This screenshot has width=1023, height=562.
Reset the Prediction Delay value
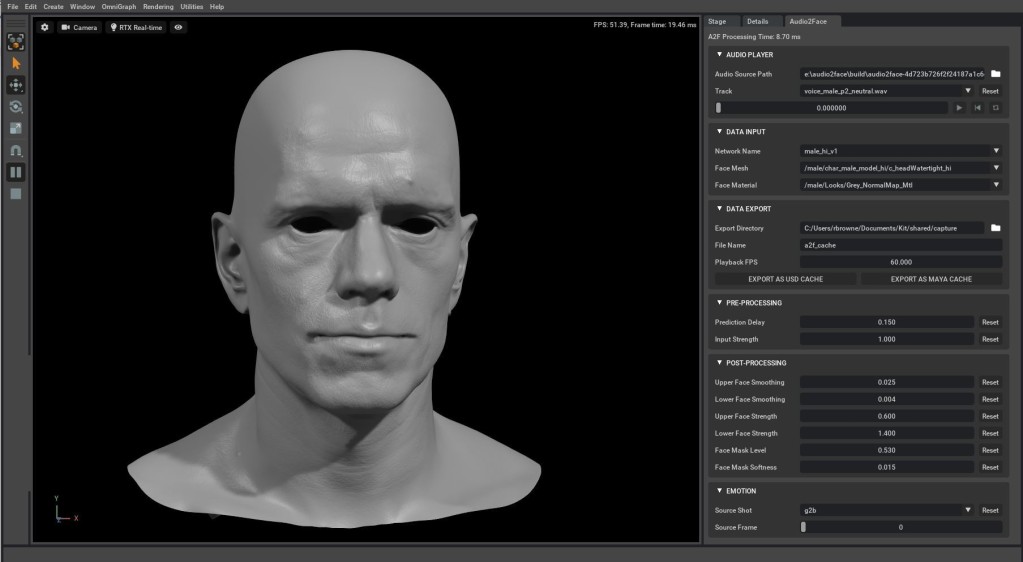click(x=989, y=322)
